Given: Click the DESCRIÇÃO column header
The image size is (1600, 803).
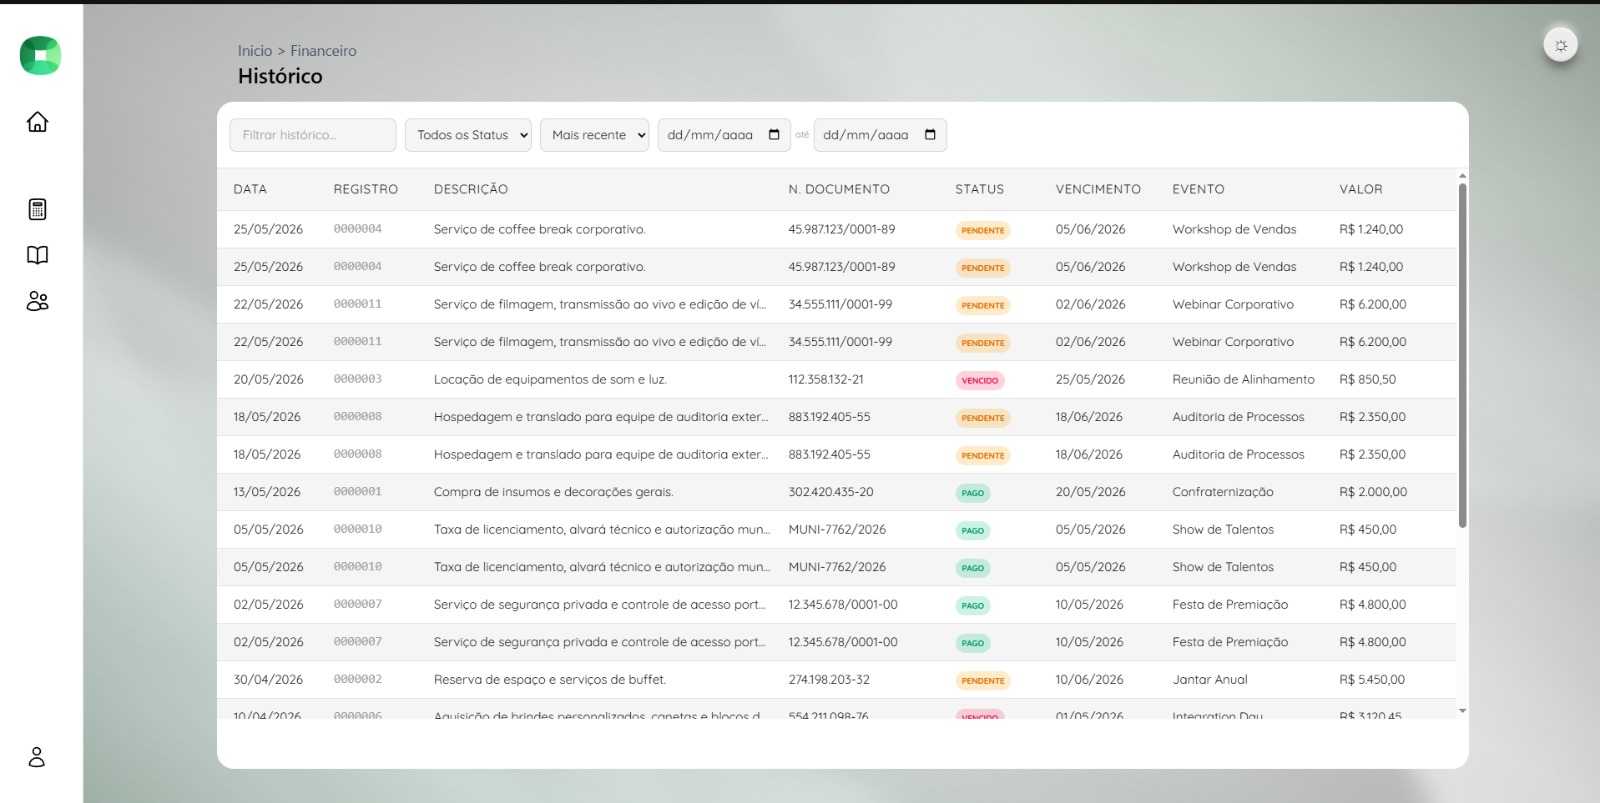Looking at the screenshot, I should tap(471, 189).
